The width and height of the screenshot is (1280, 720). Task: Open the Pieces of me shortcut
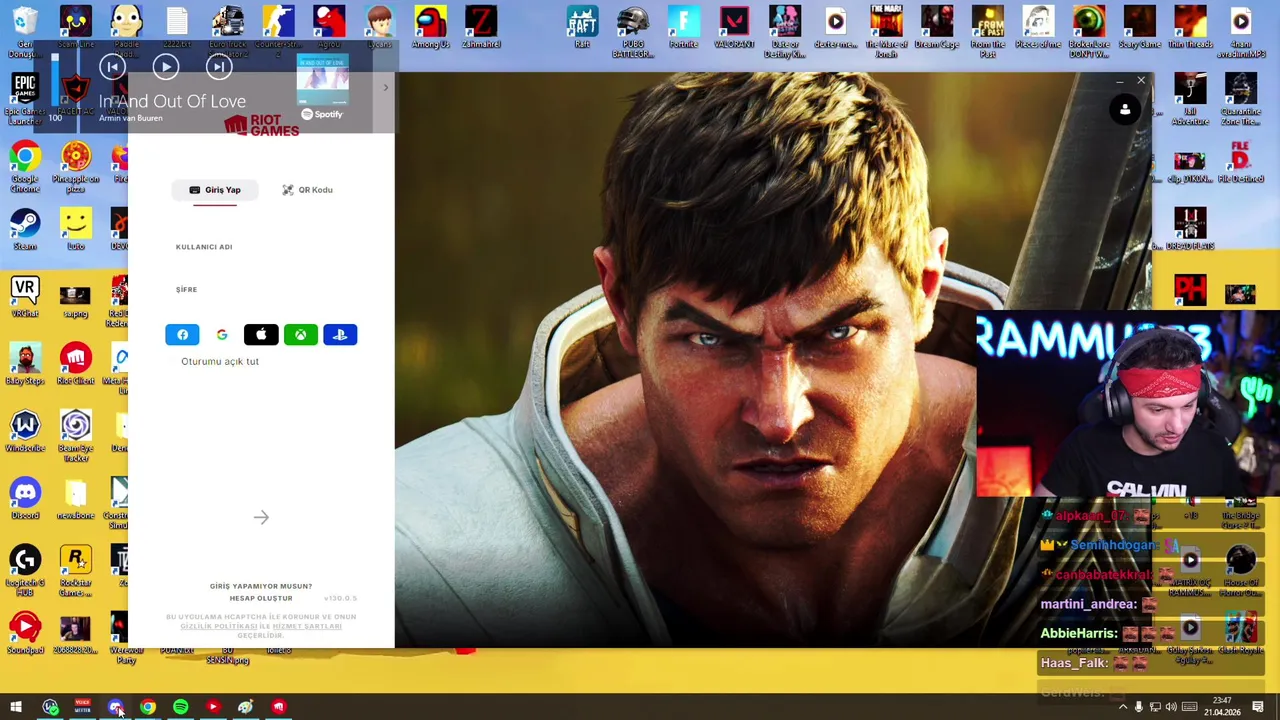[1038, 27]
